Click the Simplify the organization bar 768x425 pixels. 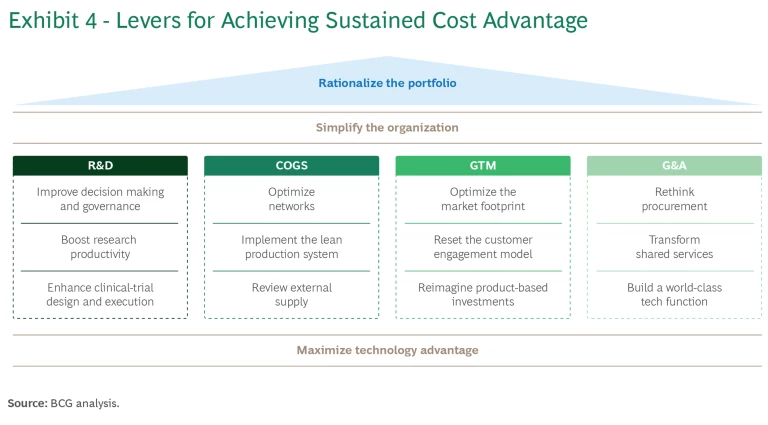[x=387, y=128]
